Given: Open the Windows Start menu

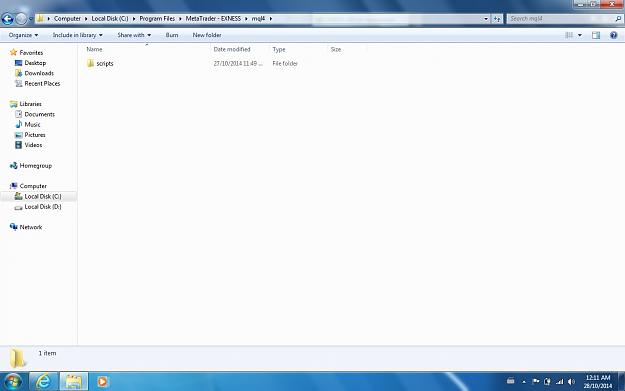Looking at the screenshot, I should point(13,381).
